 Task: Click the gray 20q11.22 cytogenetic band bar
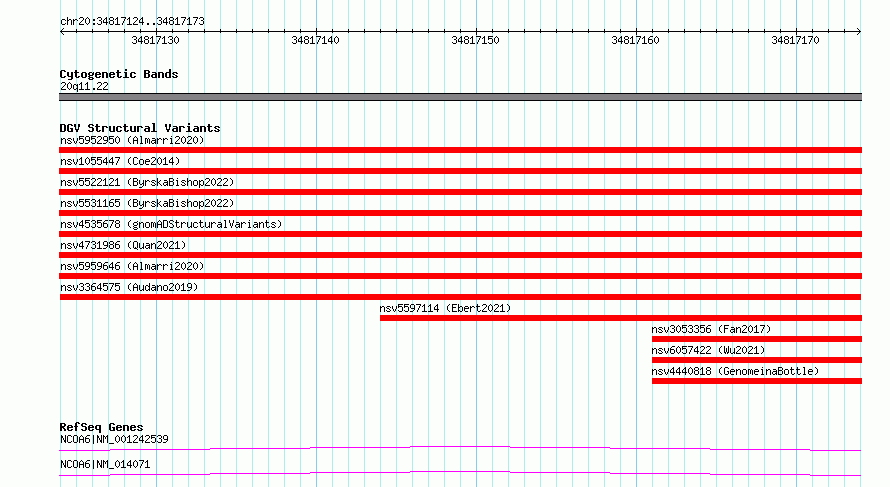pyautogui.click(x=460, y=97)
